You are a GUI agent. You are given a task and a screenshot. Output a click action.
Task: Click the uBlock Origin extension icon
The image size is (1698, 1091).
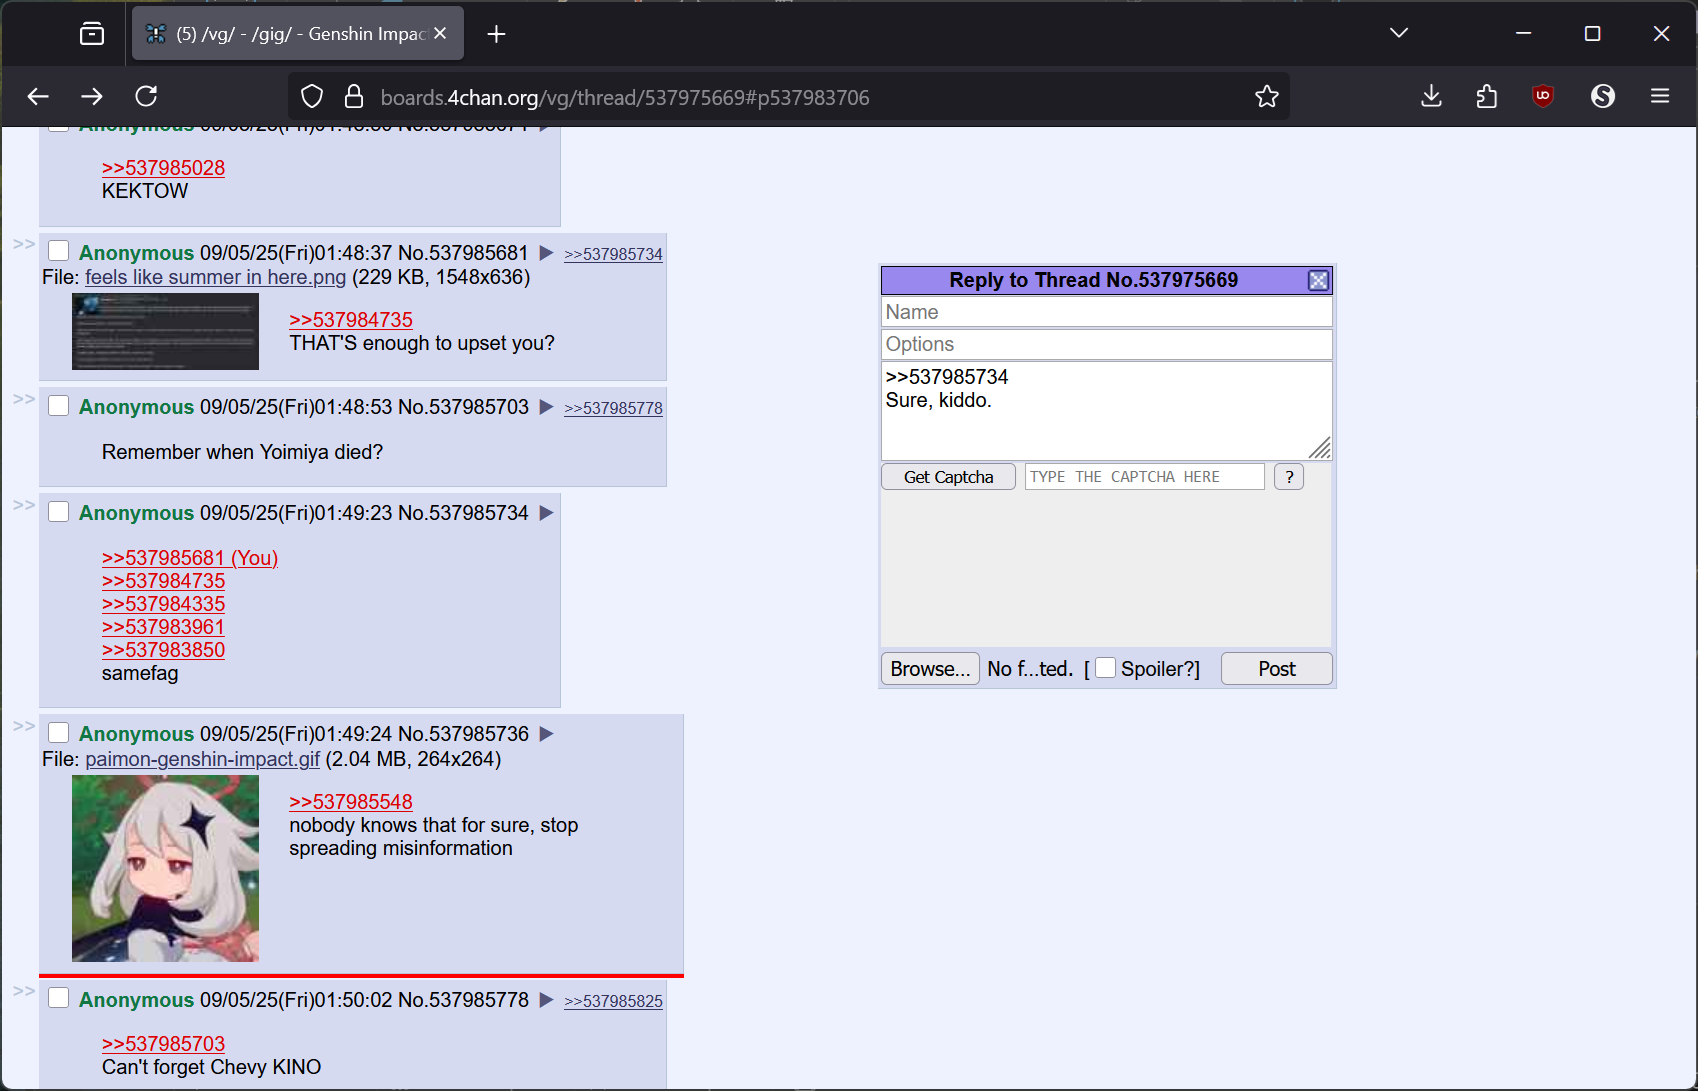1543,96
